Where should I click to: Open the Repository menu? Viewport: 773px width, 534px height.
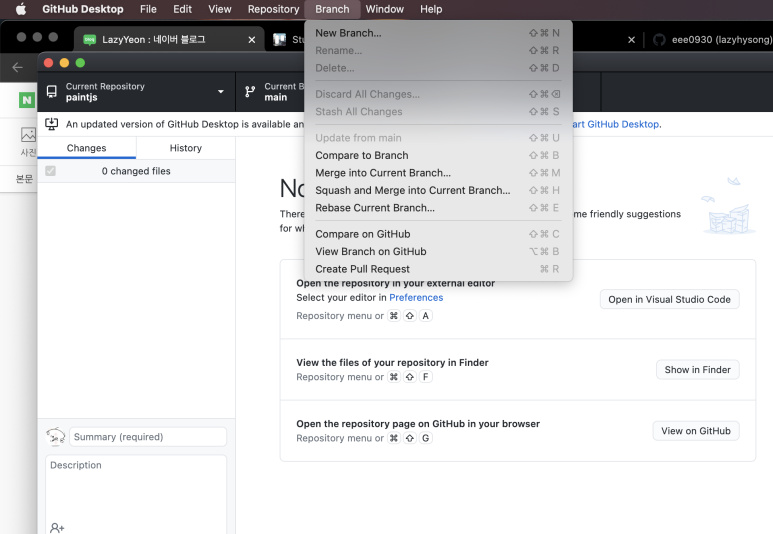273,9
